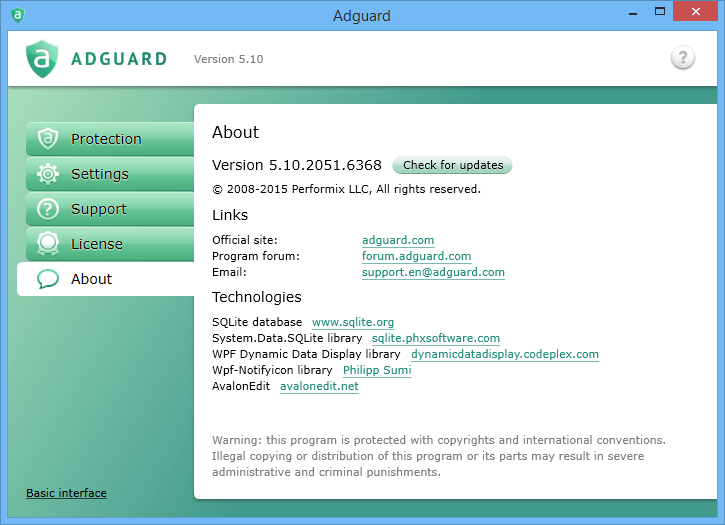The image size is (725, 525).
Task: Click the support.en@adguard.com email link
Action: (433, 272)
